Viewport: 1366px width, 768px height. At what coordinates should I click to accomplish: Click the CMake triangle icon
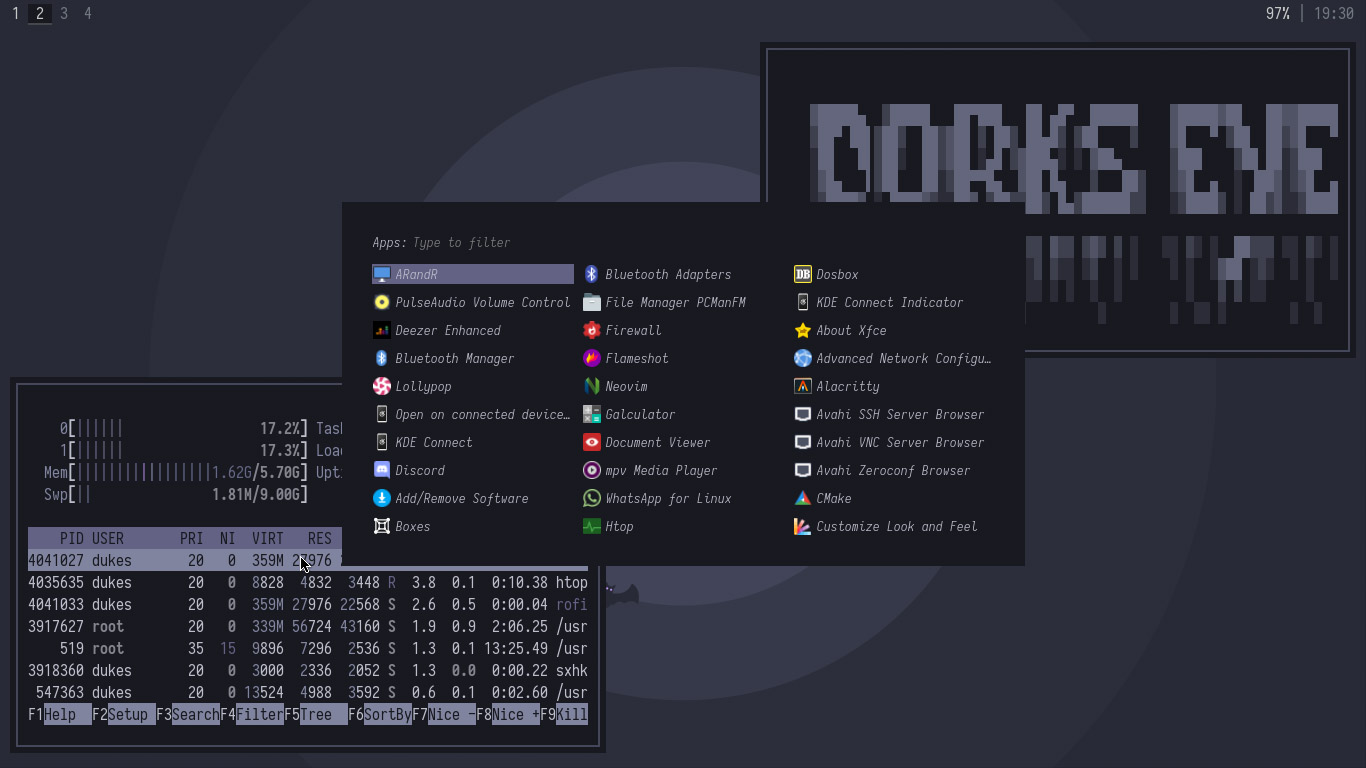click(x=802, y=498)
